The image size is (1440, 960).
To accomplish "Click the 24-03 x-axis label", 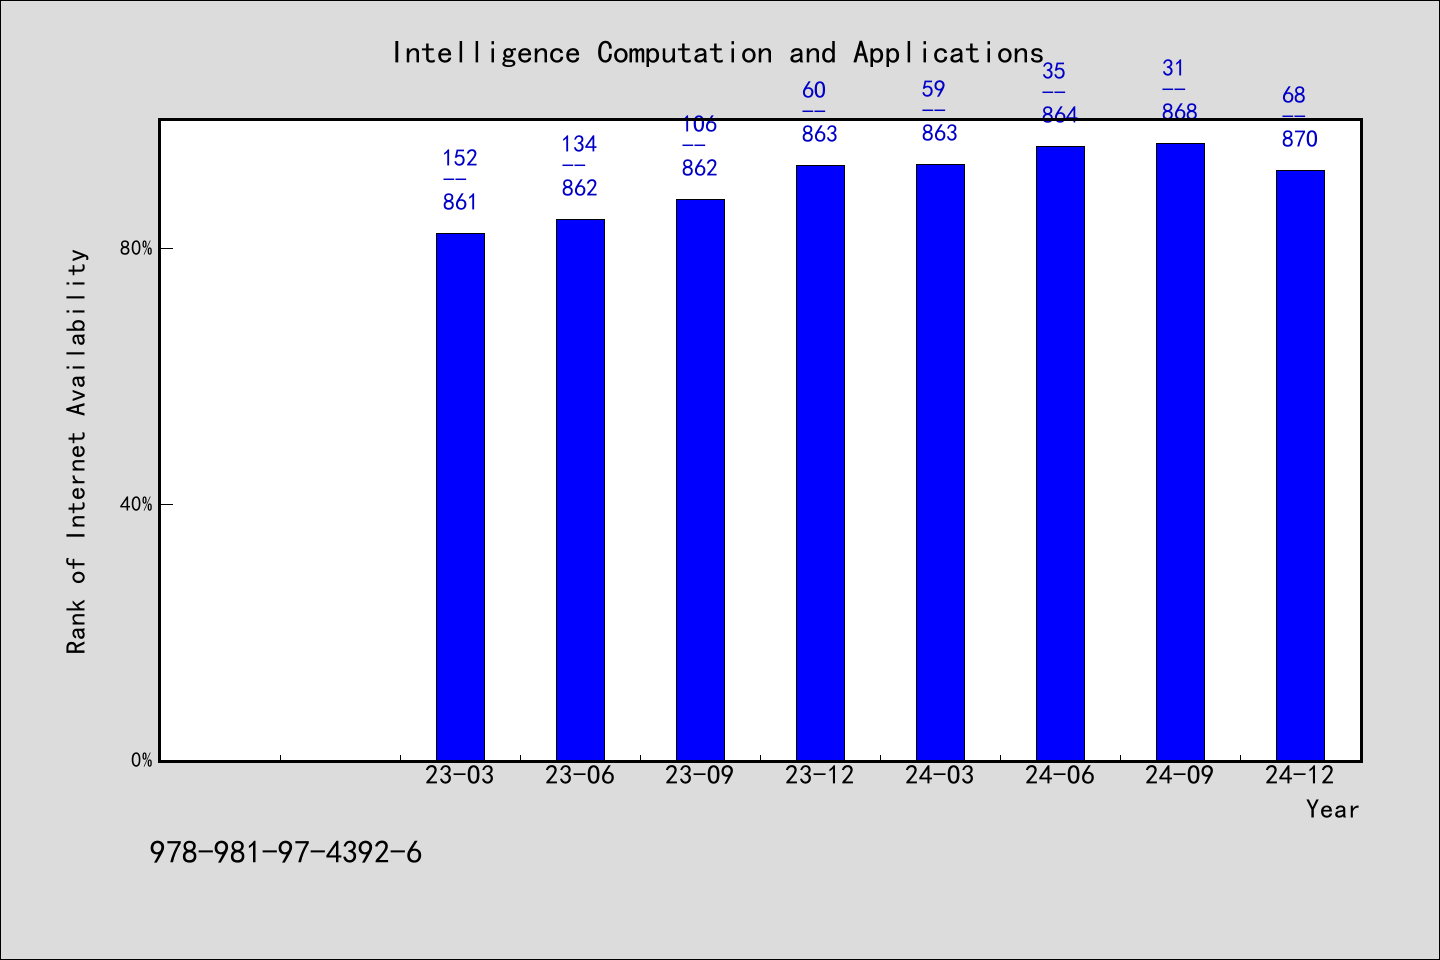I will click(940, 776).
